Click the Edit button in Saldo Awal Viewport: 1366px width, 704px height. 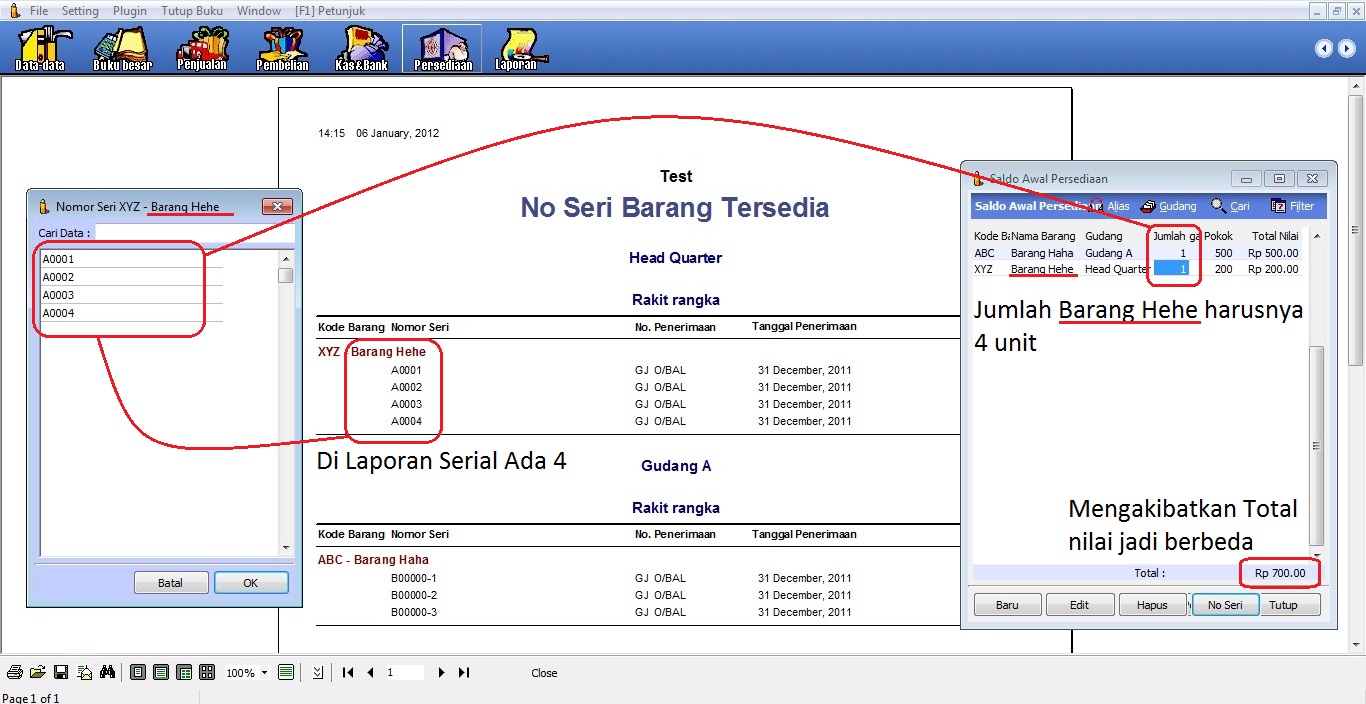pyautogui.click(x=1079, y=605)
